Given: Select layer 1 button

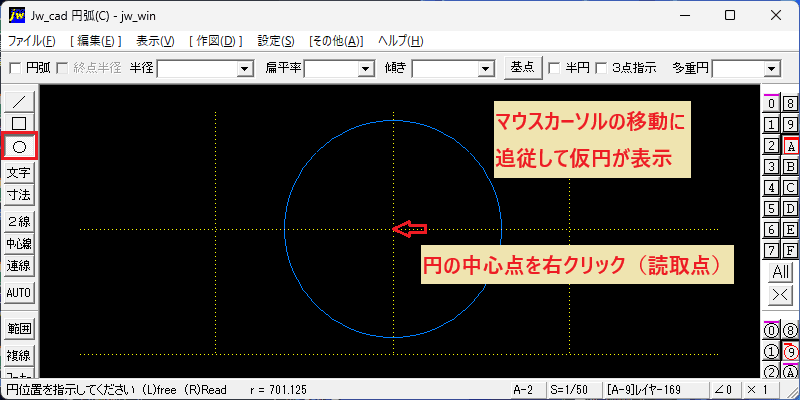Looking at the screenshot, I should coord(771,124).
